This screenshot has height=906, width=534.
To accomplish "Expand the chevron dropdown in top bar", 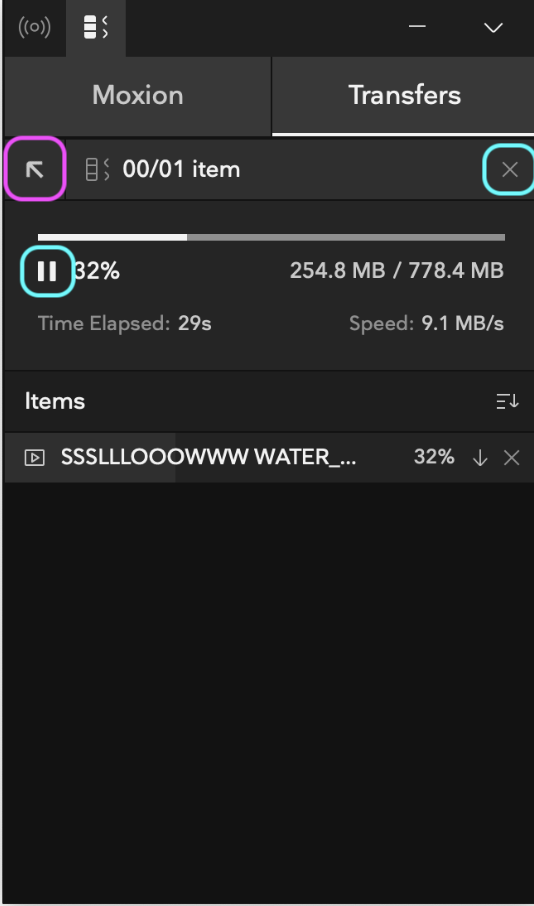I will tap(493, 28).
